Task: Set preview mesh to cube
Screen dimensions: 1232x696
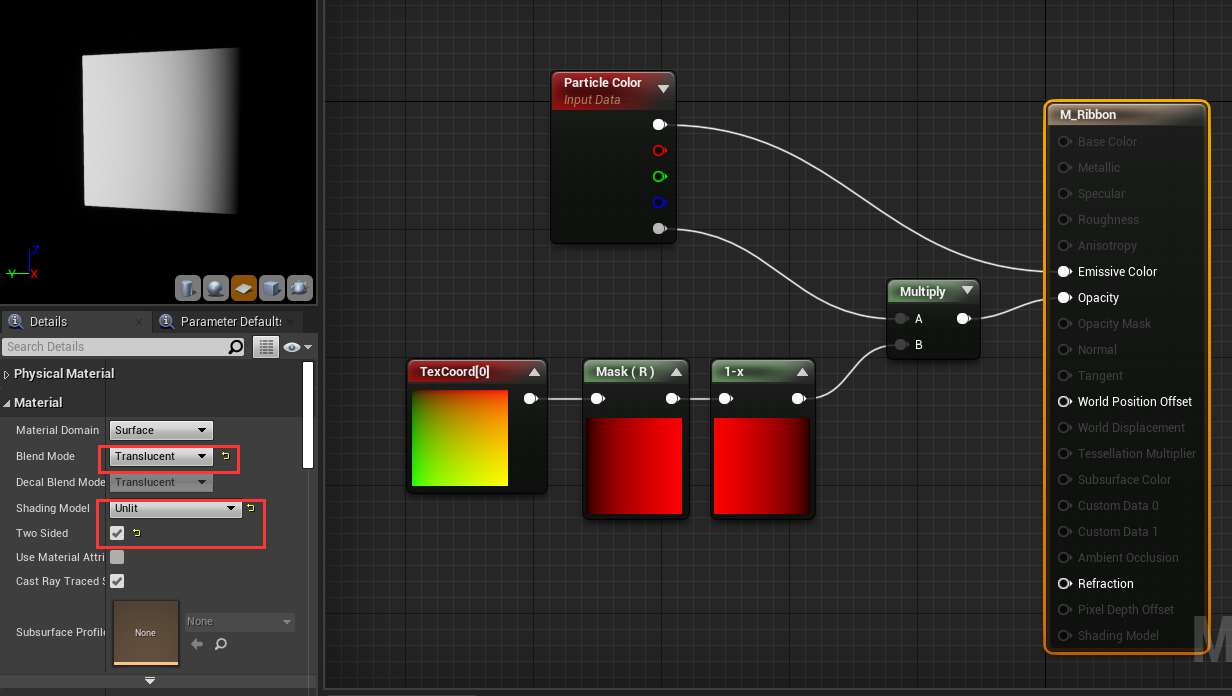Action: tap(271, 289)
